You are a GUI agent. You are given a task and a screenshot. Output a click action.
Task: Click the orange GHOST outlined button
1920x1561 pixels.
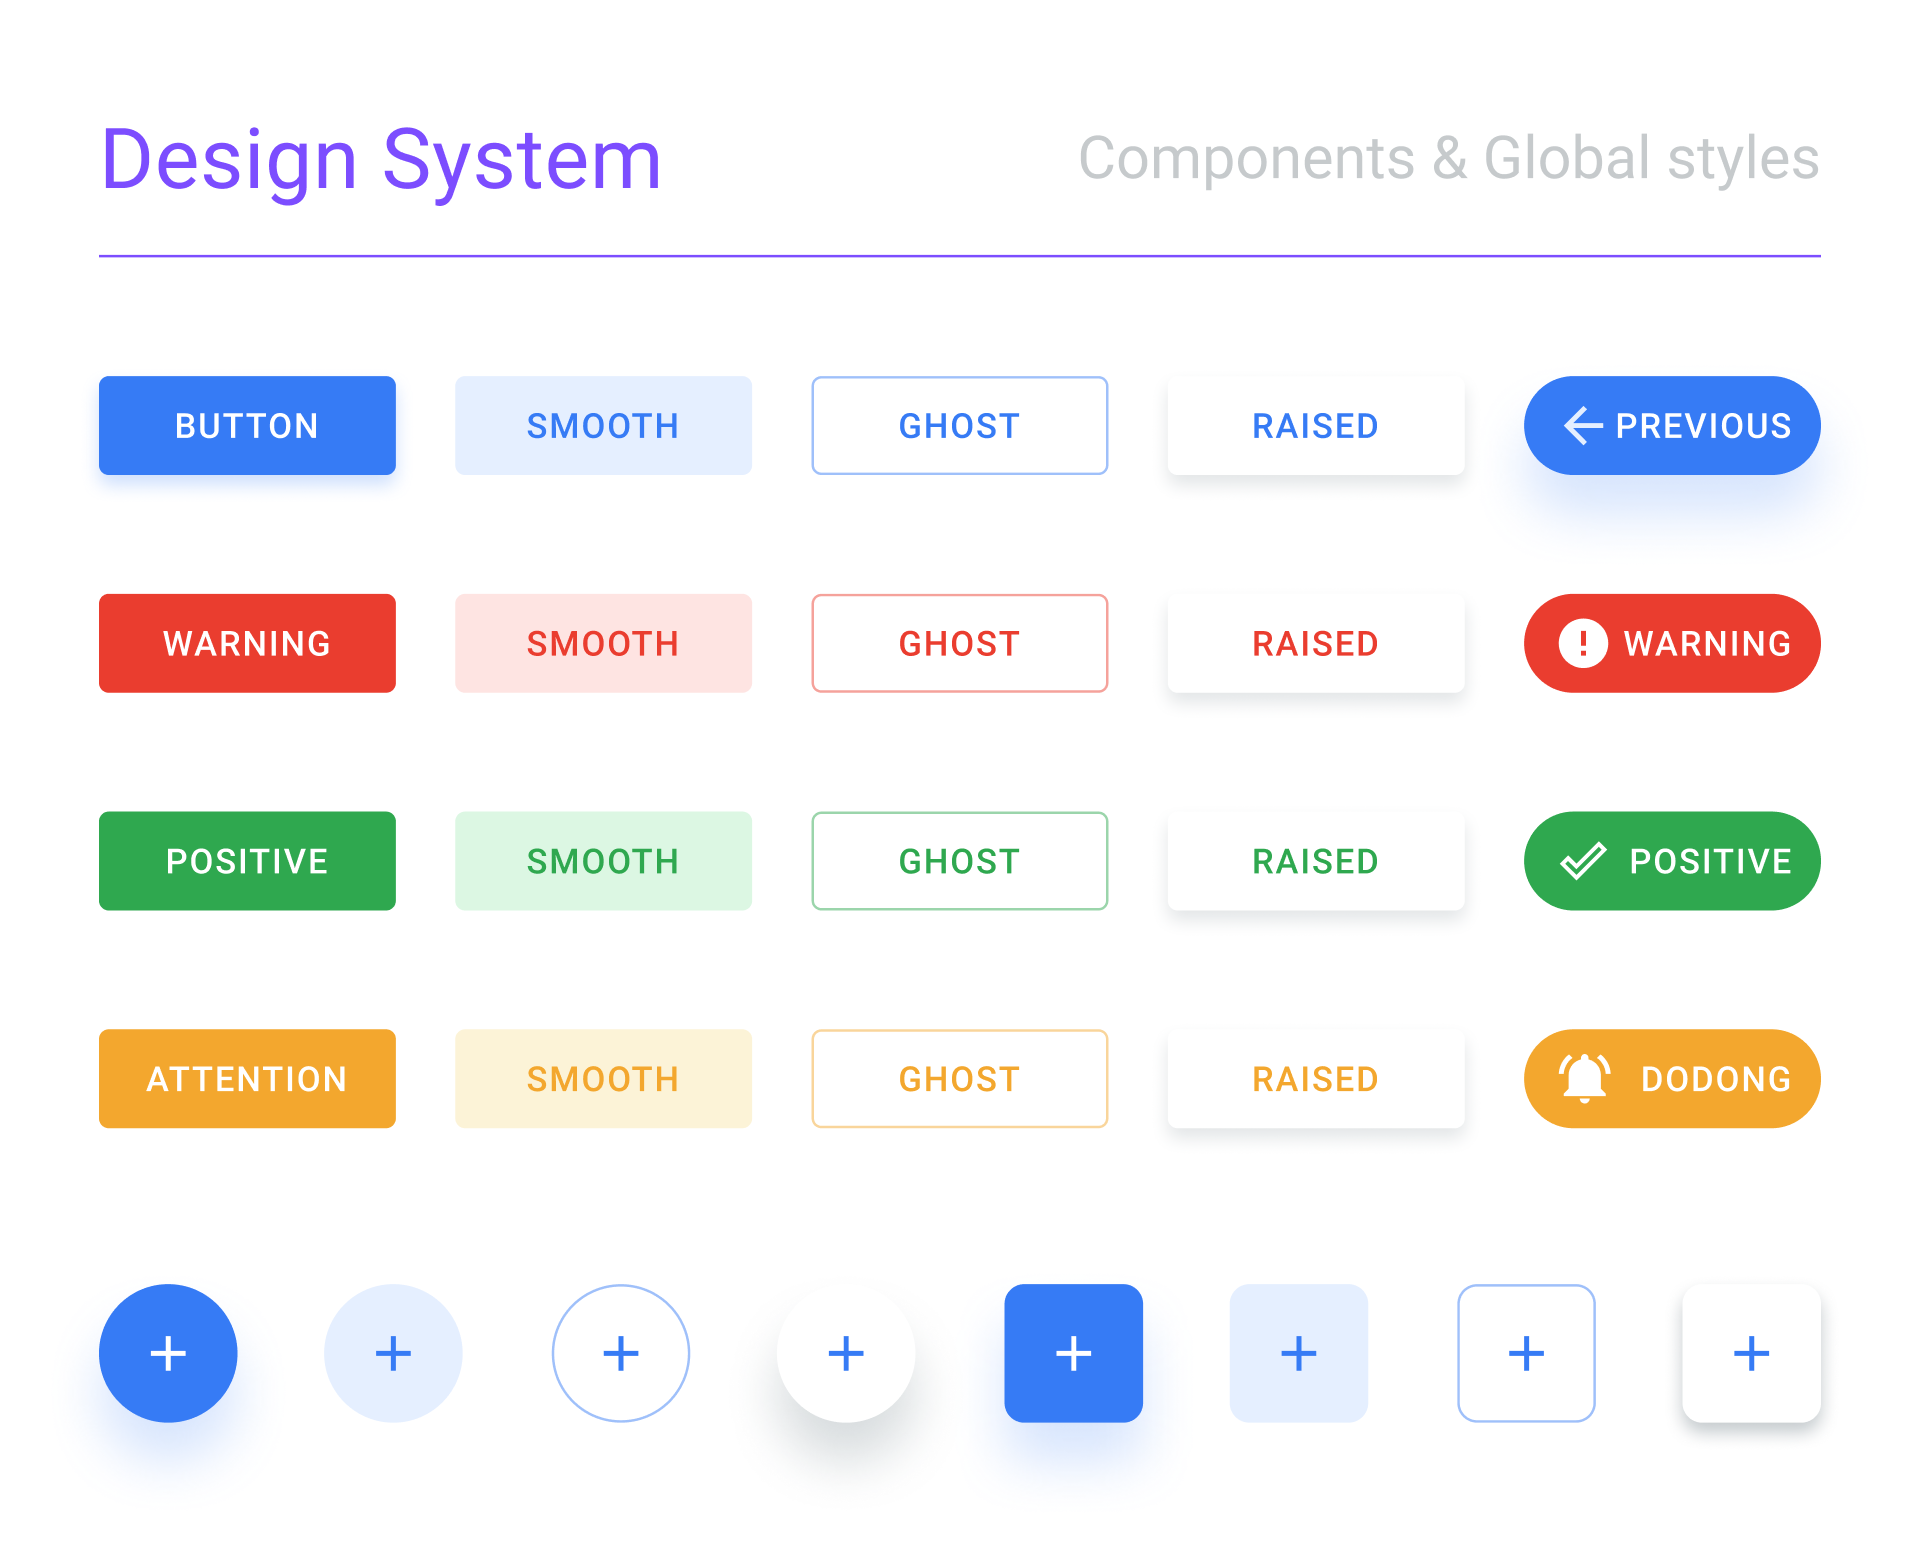[959, 1078]
